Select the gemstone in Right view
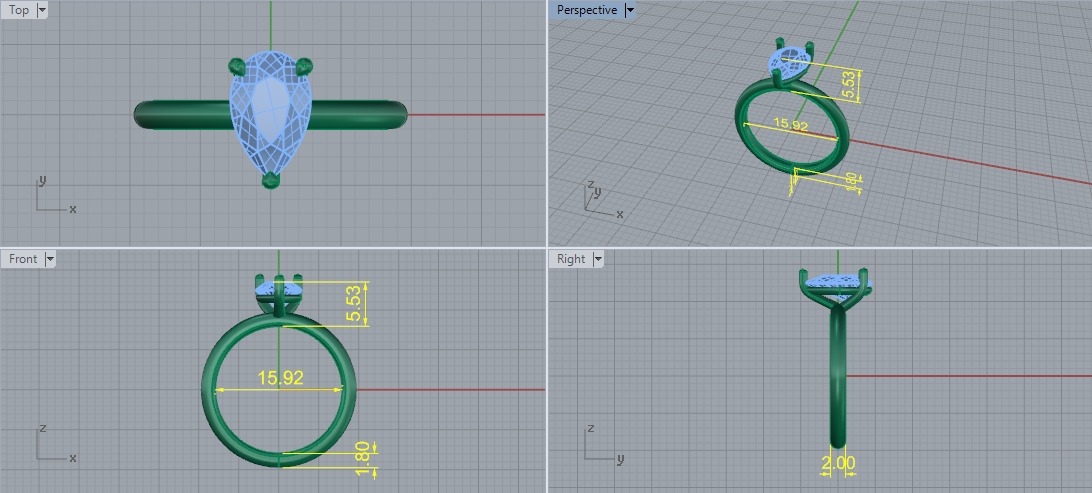Screen dimensions: 1092x493 pyautogui.click(x=836, y=281)
